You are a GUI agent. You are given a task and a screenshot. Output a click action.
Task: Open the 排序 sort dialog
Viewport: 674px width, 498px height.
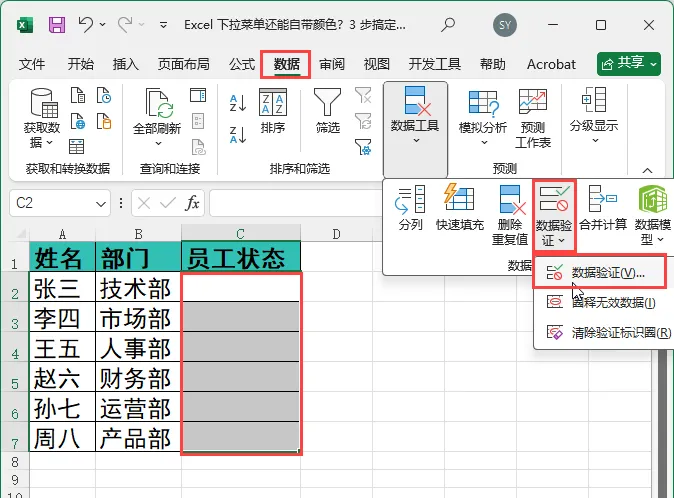(x=273, y=111)
